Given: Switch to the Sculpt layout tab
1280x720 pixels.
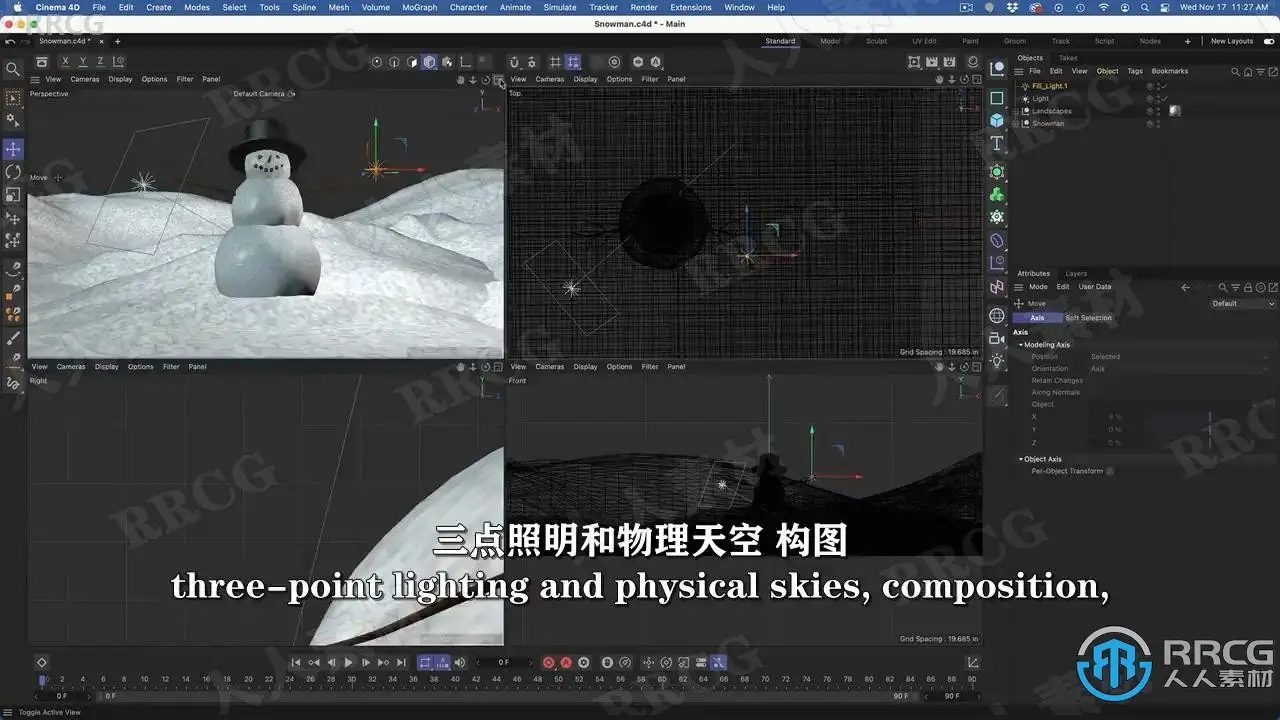Looking at the screenshot, I should tap(876, 41).
